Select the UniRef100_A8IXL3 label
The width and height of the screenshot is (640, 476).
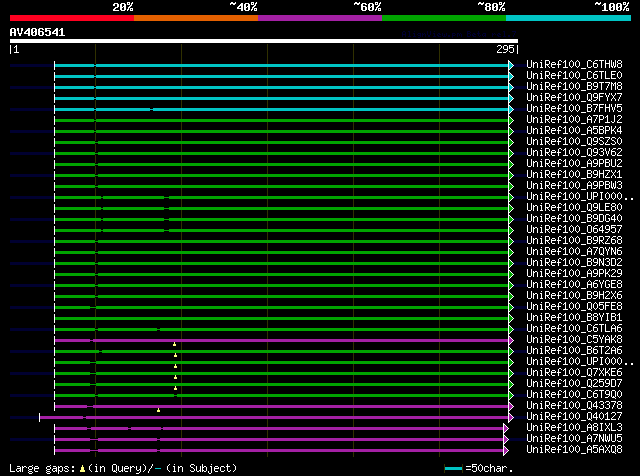(574, 428)
